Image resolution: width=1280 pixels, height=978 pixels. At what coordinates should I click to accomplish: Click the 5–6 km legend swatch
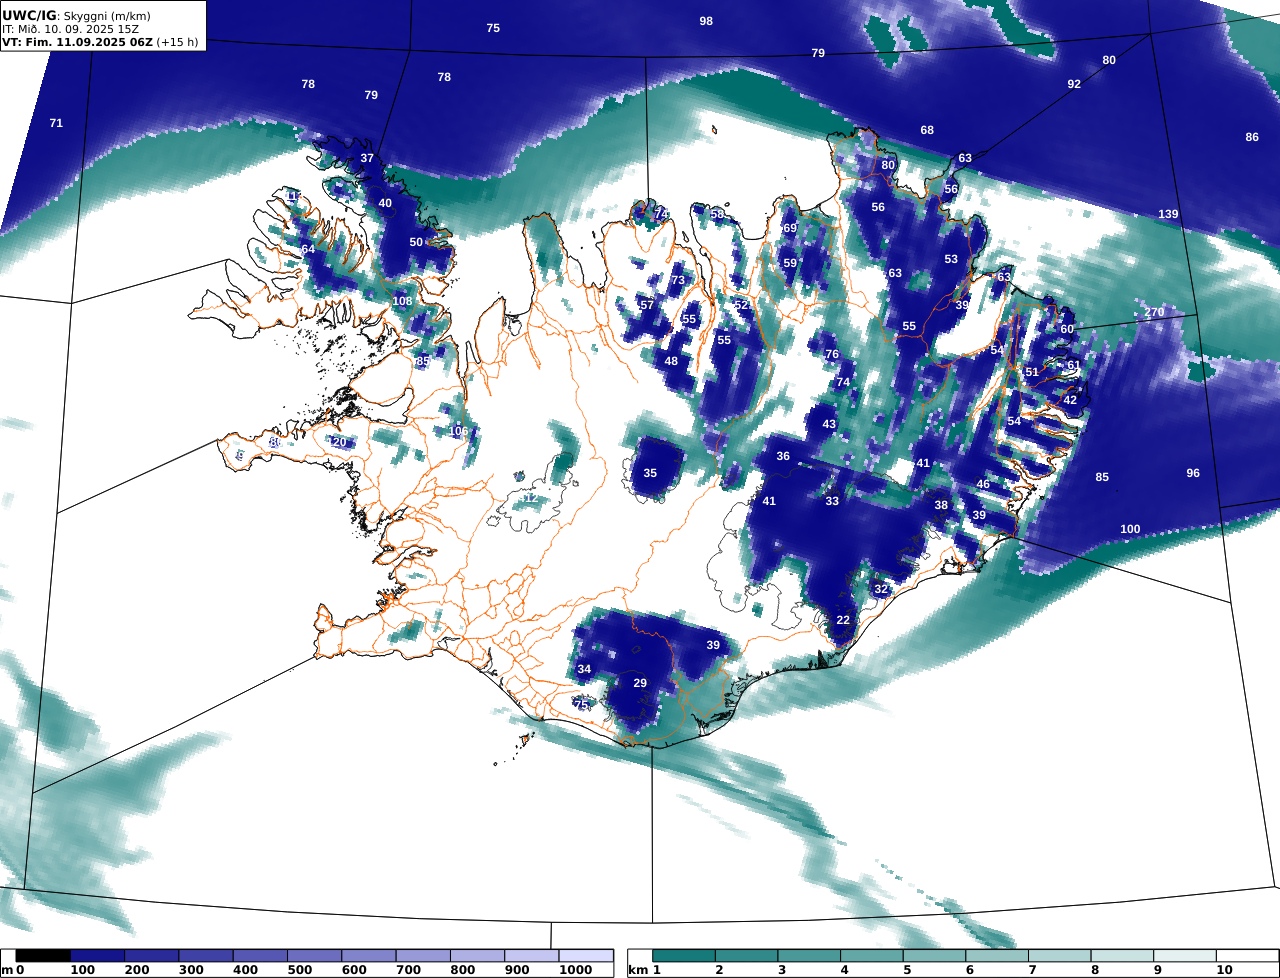[x=934, y=956]
